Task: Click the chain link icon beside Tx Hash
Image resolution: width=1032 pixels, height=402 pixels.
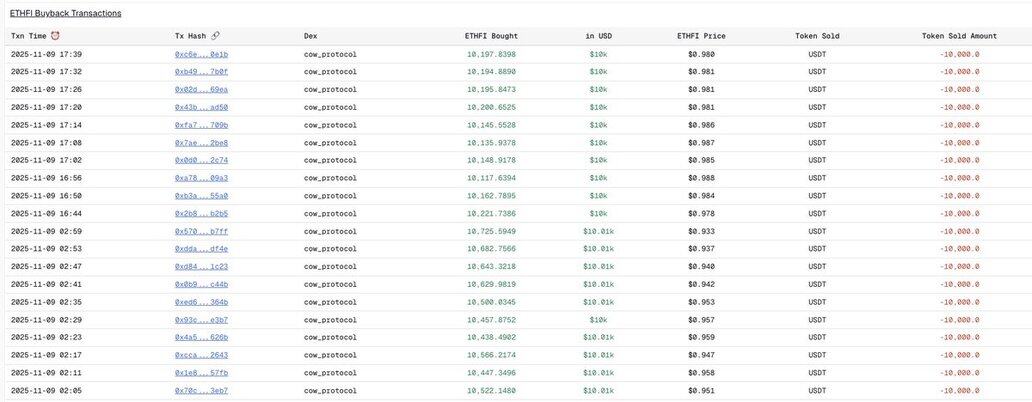Action: click(216, 36)
